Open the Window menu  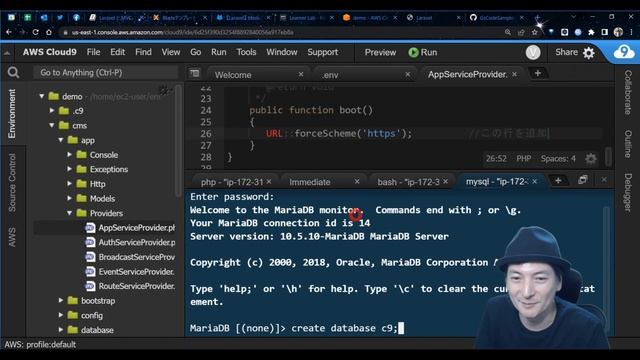(282, 52)
